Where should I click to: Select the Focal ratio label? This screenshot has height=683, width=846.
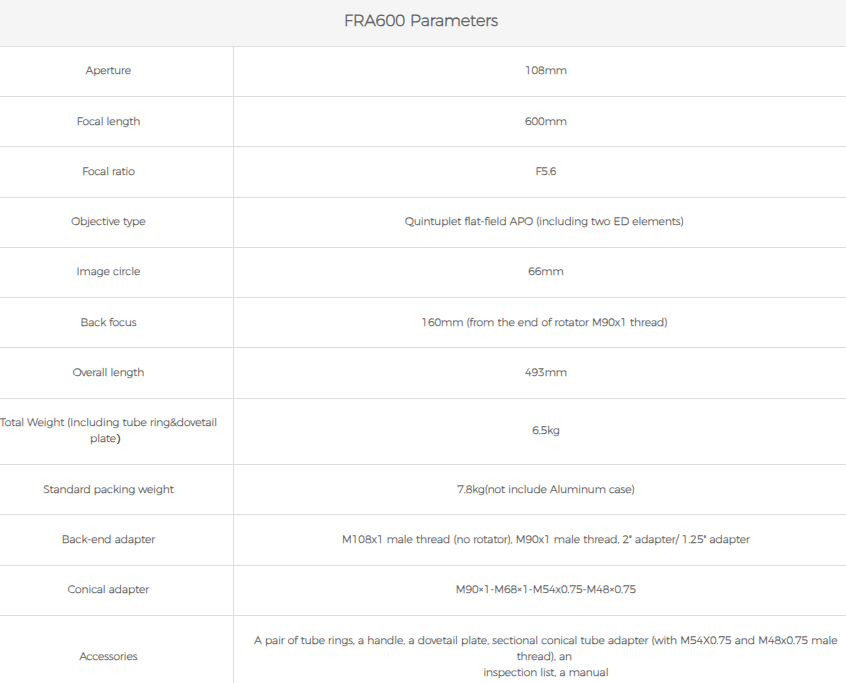click(108, 171)
